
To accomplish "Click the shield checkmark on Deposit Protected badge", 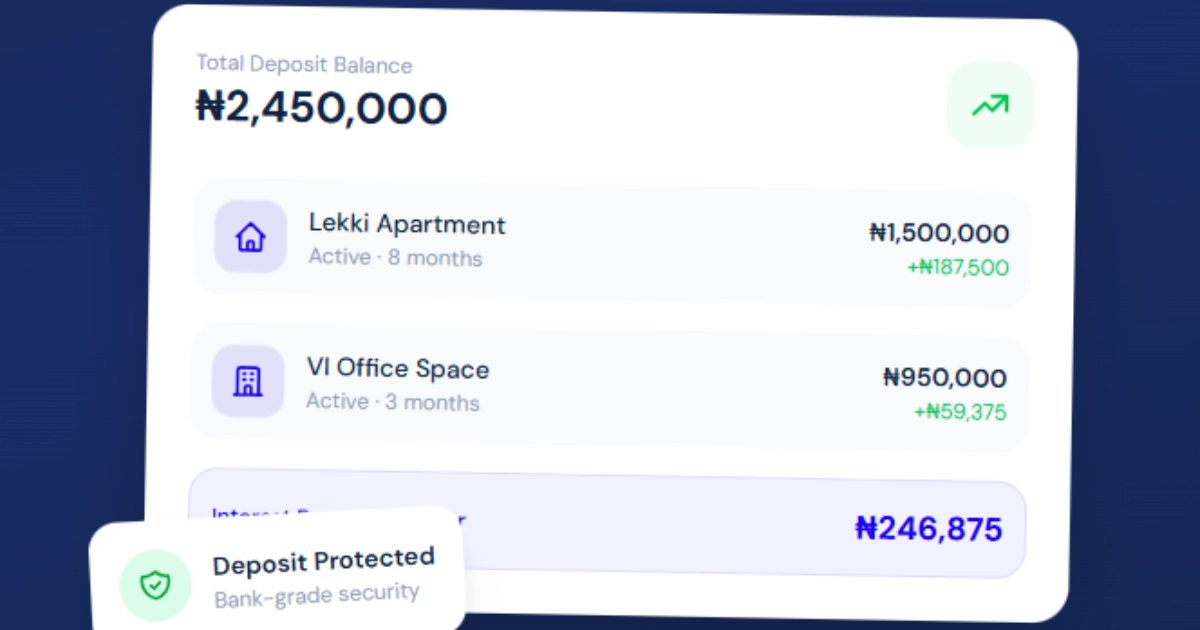I will (x=156, y=584).
